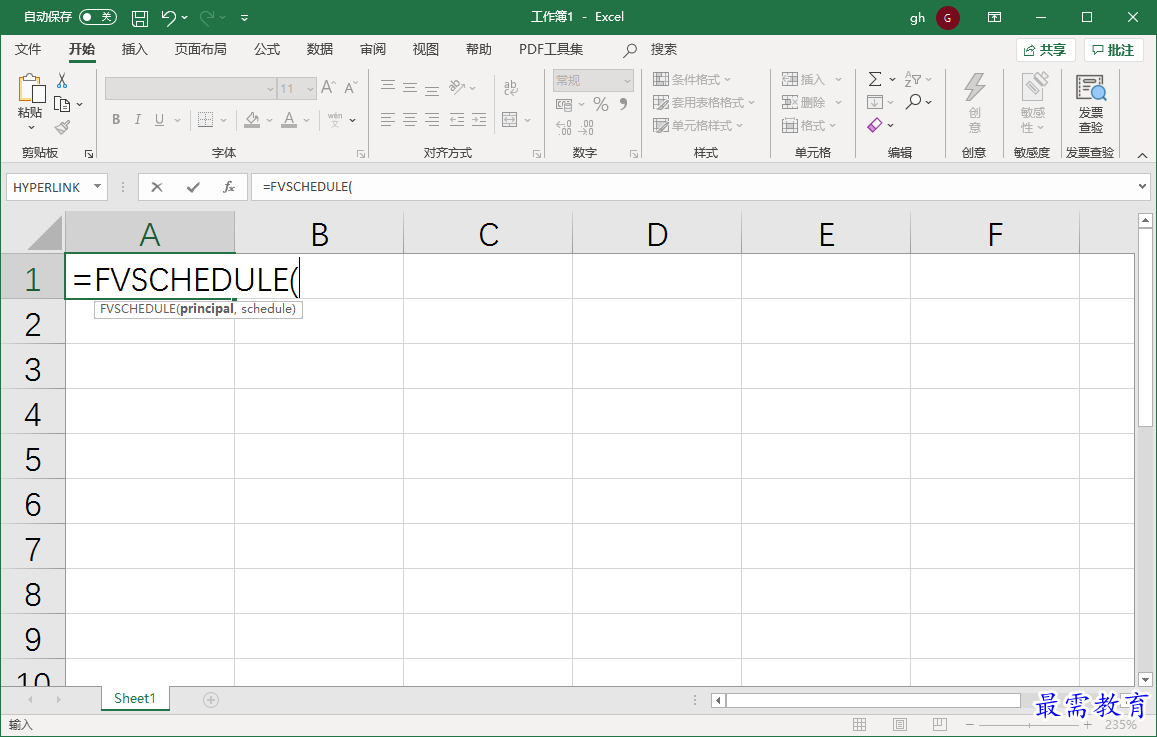The height and width of the screenshot is (737, 1157).
Task: Click the Undo arrow icon
Action: pyautogui.click(x=168, y=17)
